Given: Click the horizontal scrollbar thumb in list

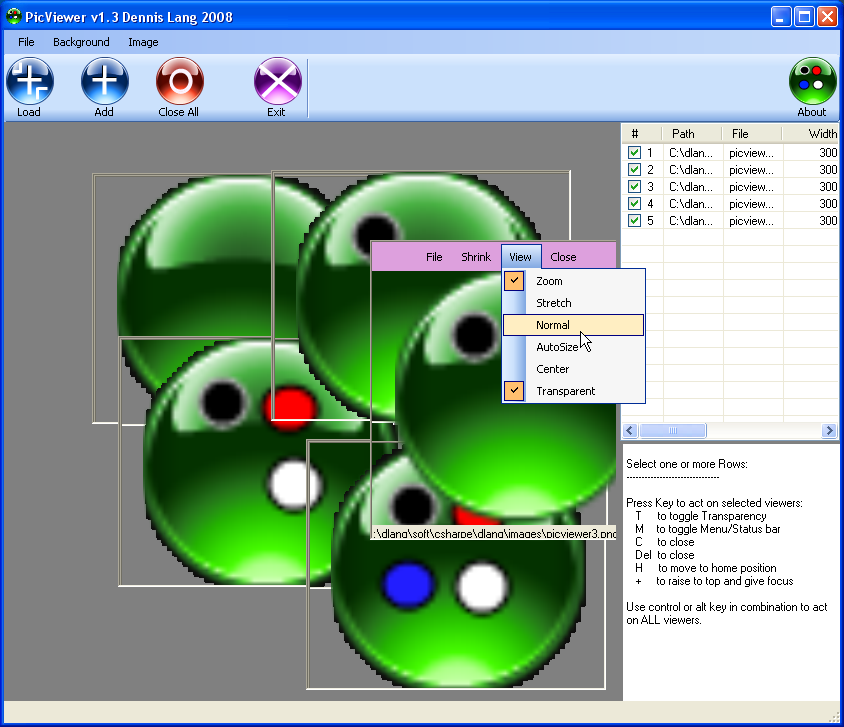Looking at the screenshot, I should pyautogui.click(x=673, y=430).
